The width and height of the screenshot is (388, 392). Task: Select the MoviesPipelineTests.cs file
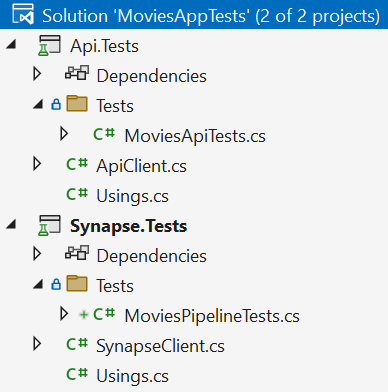212,316
